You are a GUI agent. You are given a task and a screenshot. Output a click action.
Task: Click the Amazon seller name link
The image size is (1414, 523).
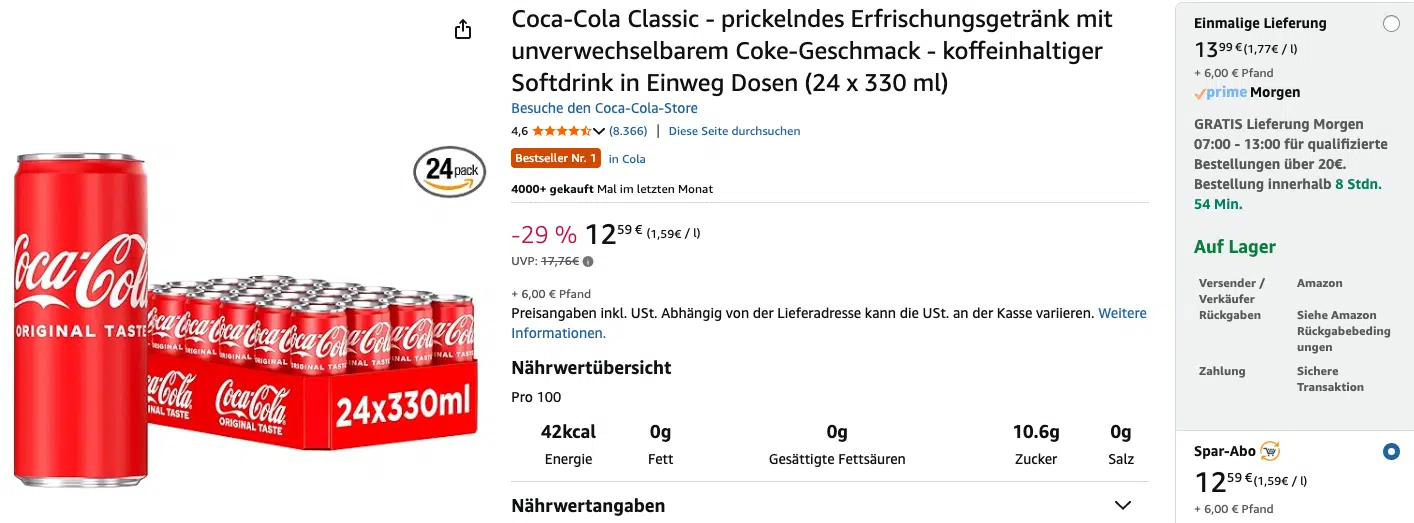(1319, 283)
